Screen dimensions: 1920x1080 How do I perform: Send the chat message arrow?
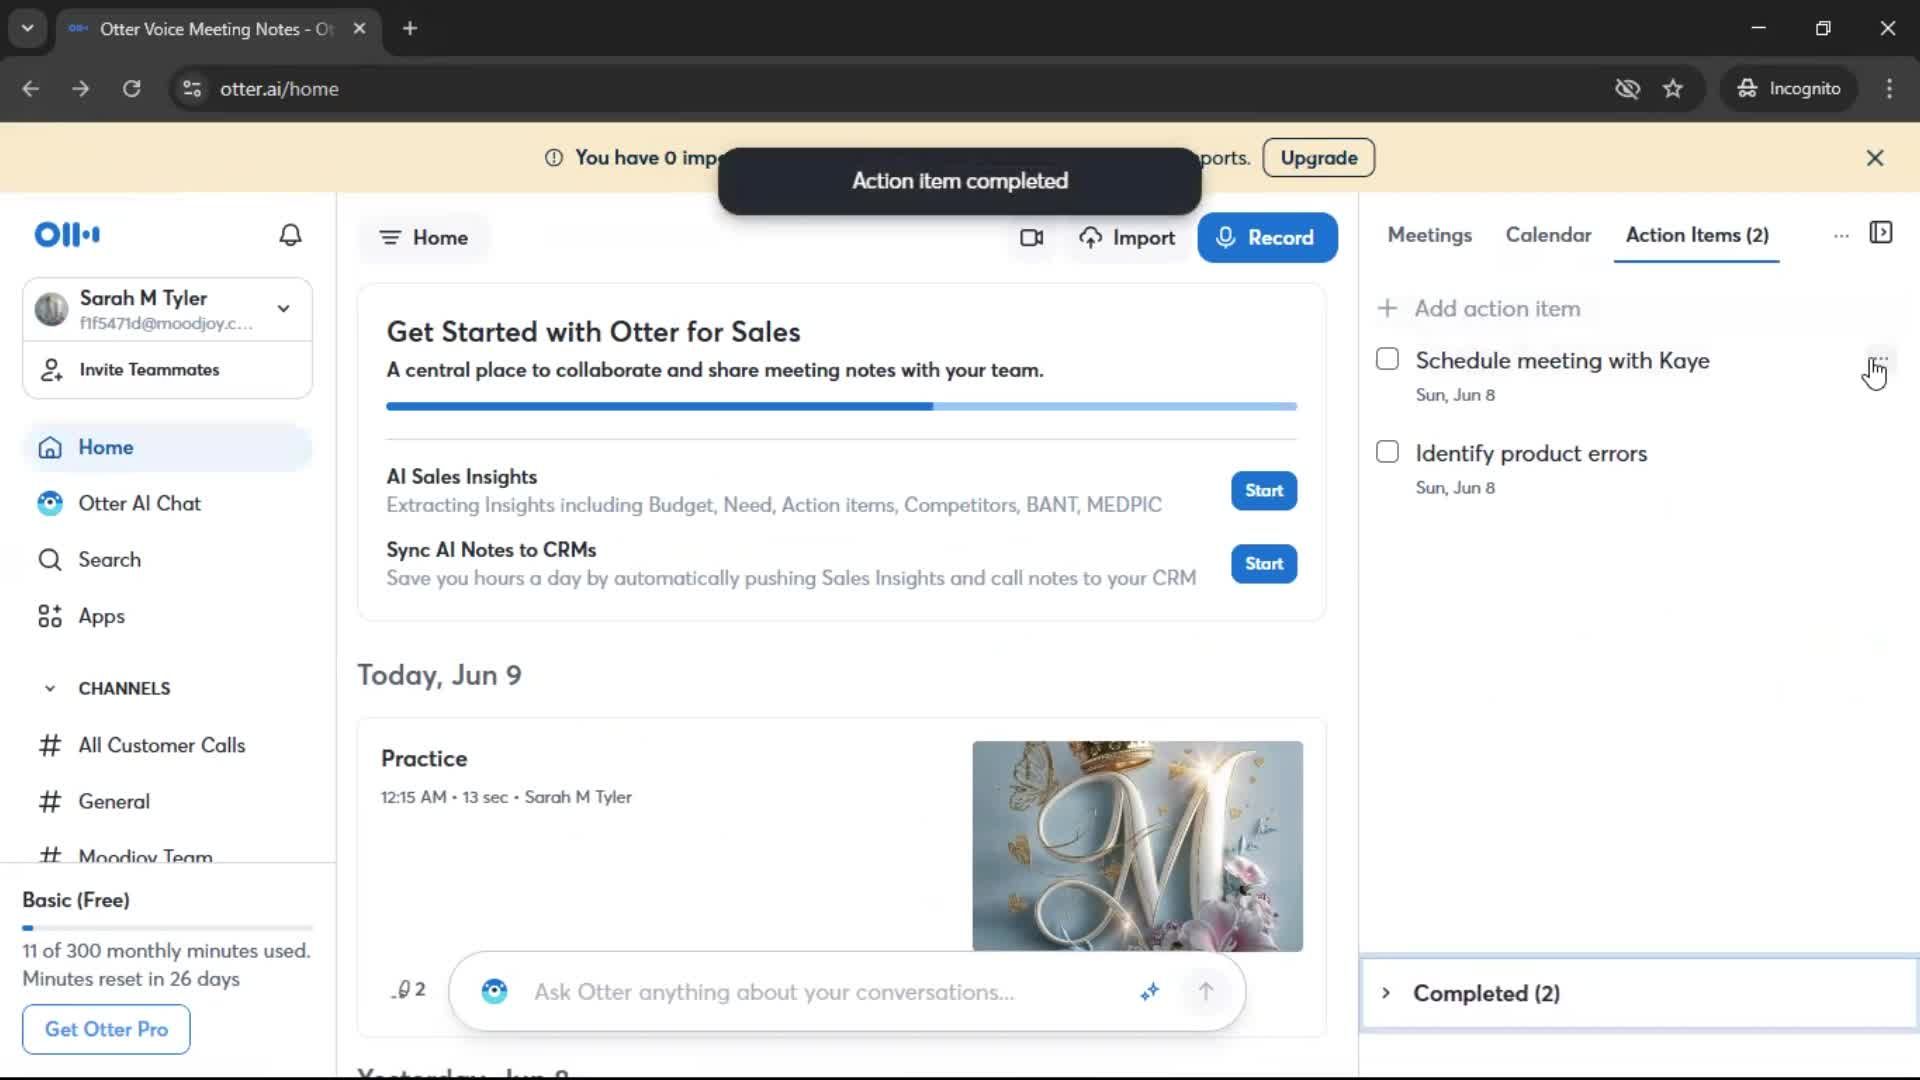[x=1206, y=991]
